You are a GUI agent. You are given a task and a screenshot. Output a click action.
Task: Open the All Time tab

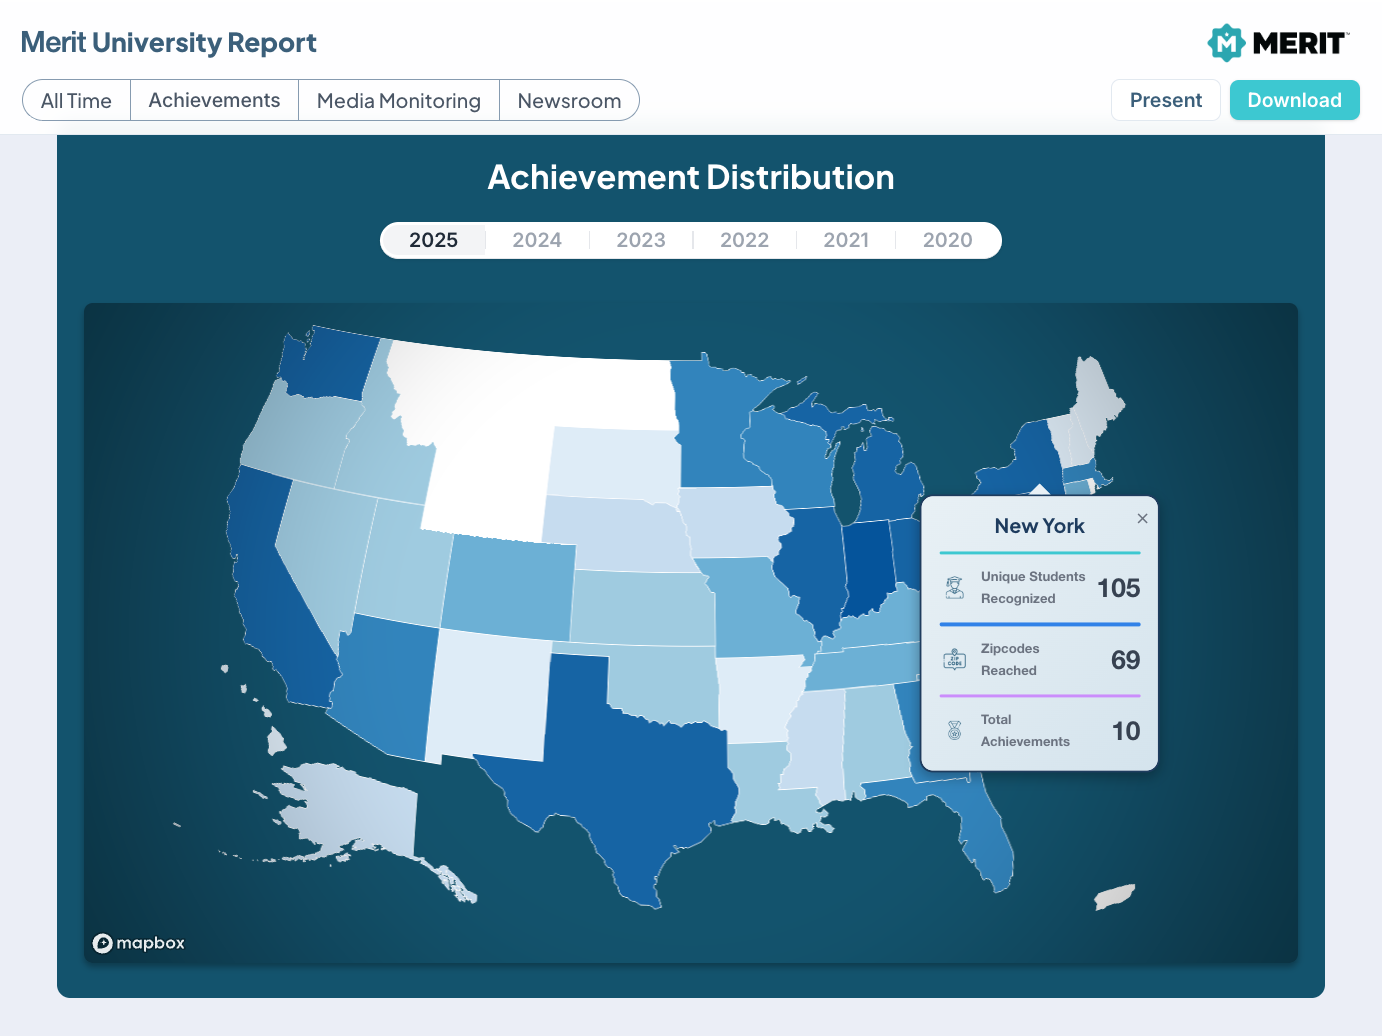[x=76, y=101]
